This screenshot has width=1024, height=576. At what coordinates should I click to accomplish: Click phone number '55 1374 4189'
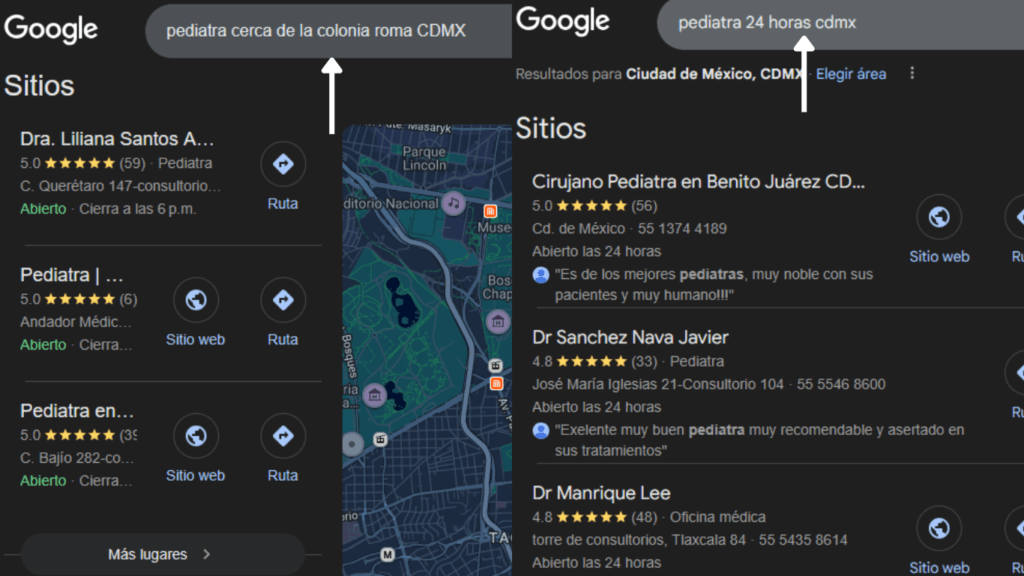(682, 229)
